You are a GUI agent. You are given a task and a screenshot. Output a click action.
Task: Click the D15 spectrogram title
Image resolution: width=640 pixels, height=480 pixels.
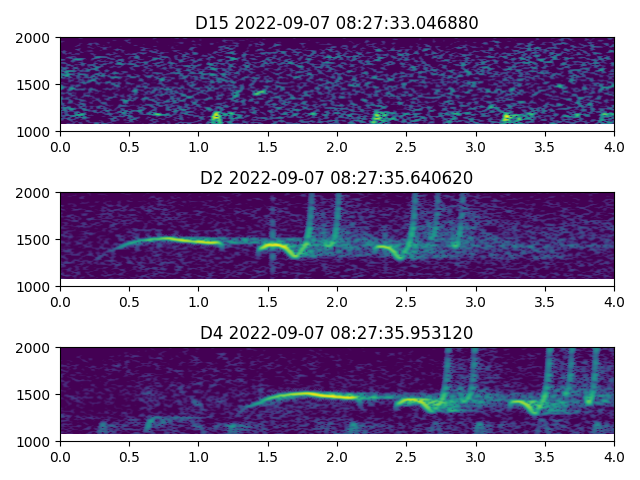(337, 23)
